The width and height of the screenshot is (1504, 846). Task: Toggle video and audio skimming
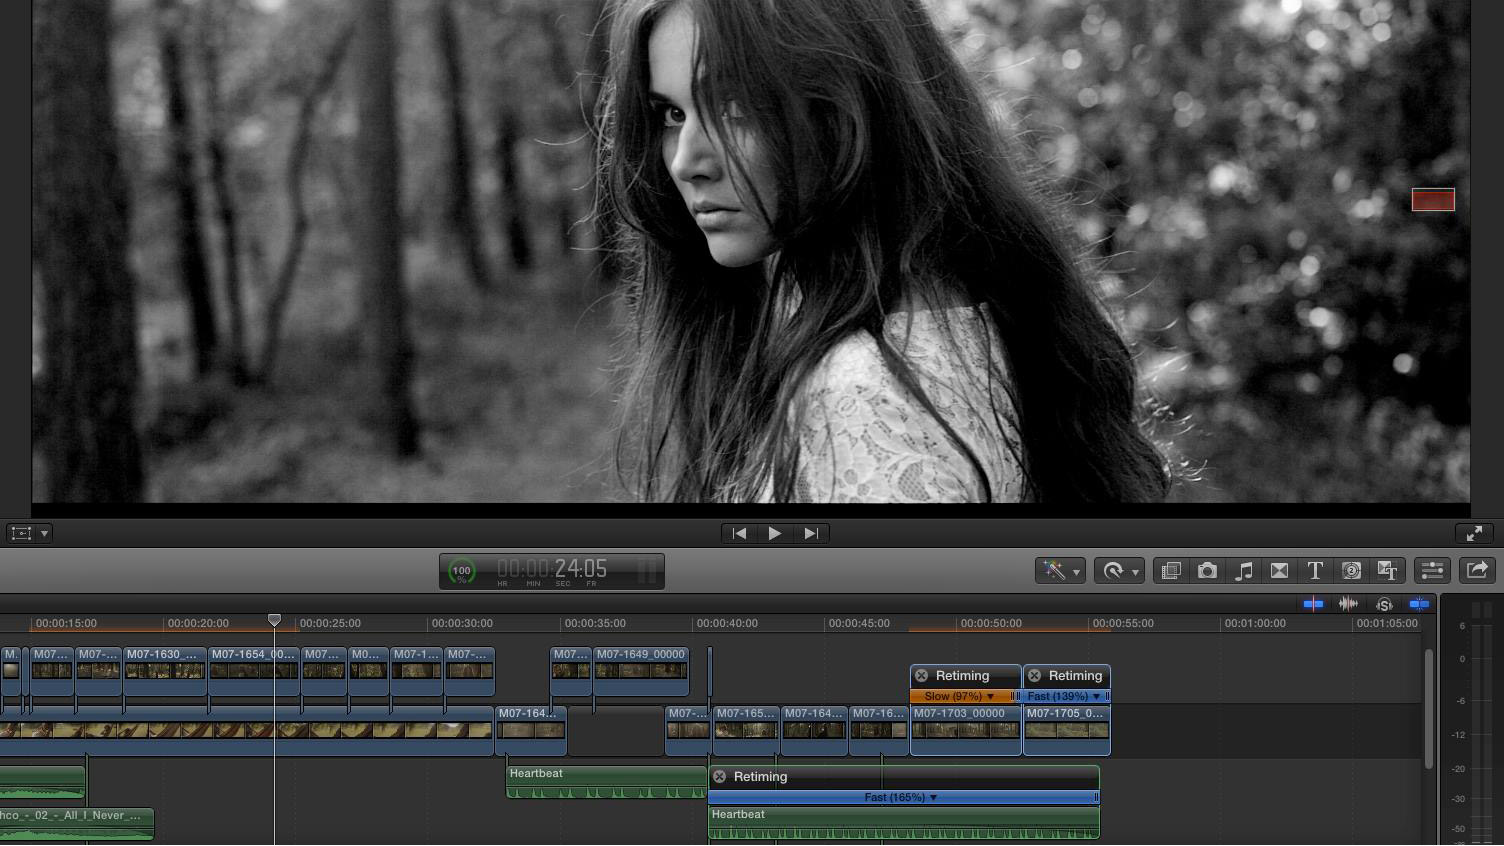[1313, 604]
